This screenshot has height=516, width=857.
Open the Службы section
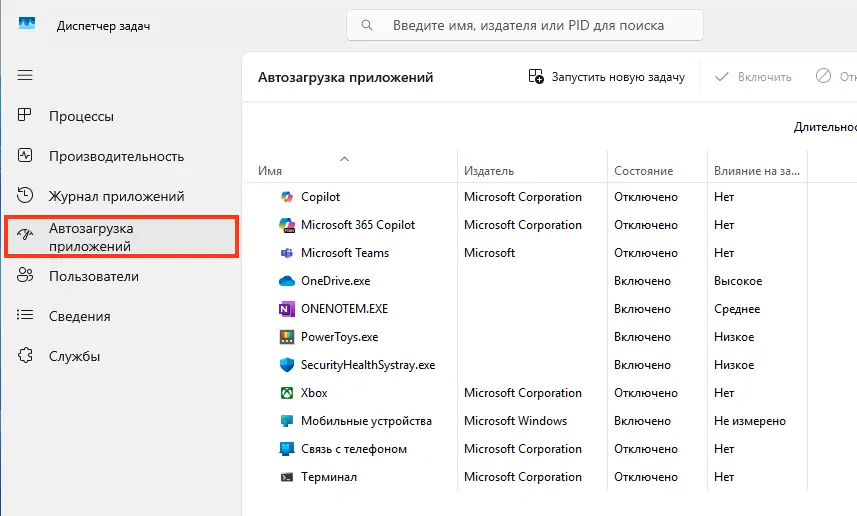coord(74,356)
